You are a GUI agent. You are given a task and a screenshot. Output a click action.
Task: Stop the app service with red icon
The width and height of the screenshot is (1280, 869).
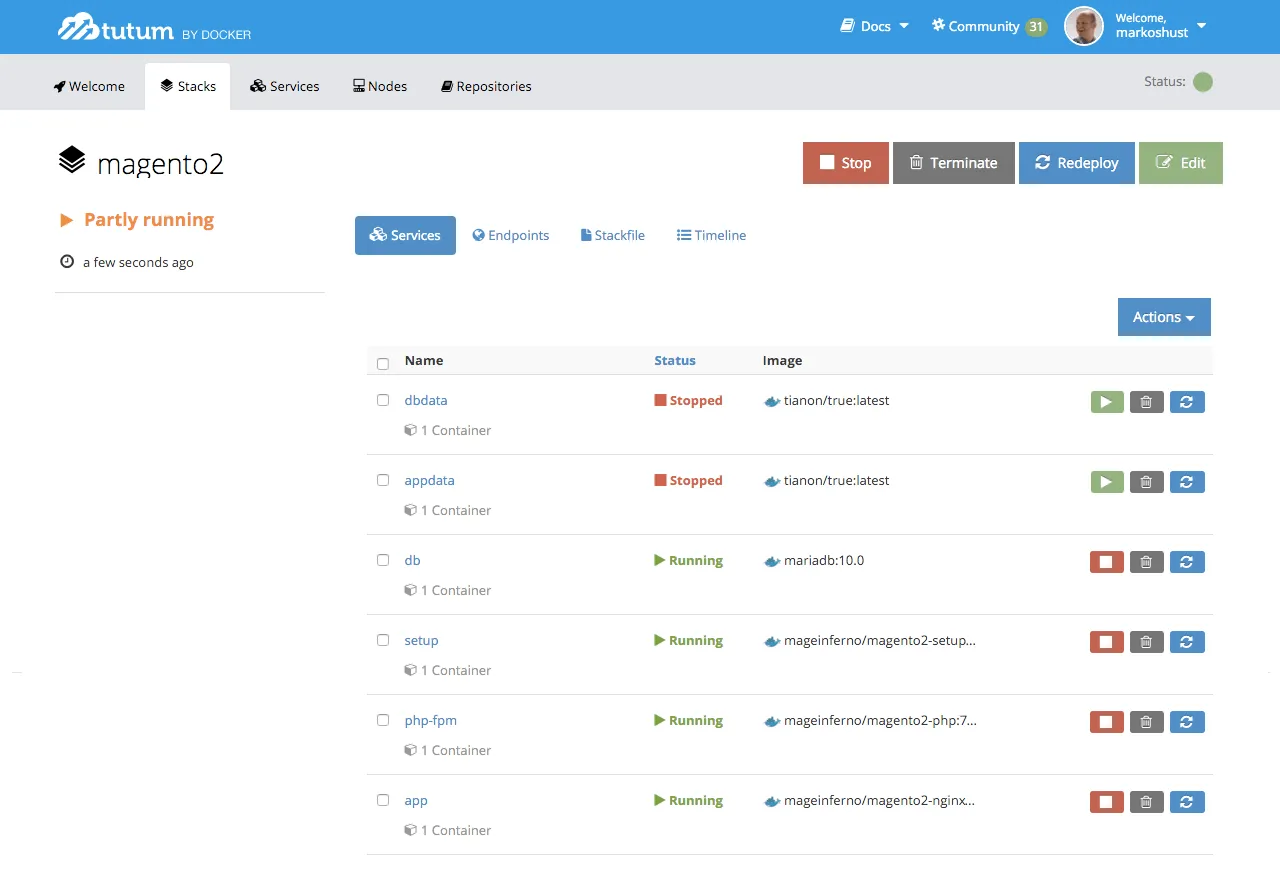click(1106, 802)
